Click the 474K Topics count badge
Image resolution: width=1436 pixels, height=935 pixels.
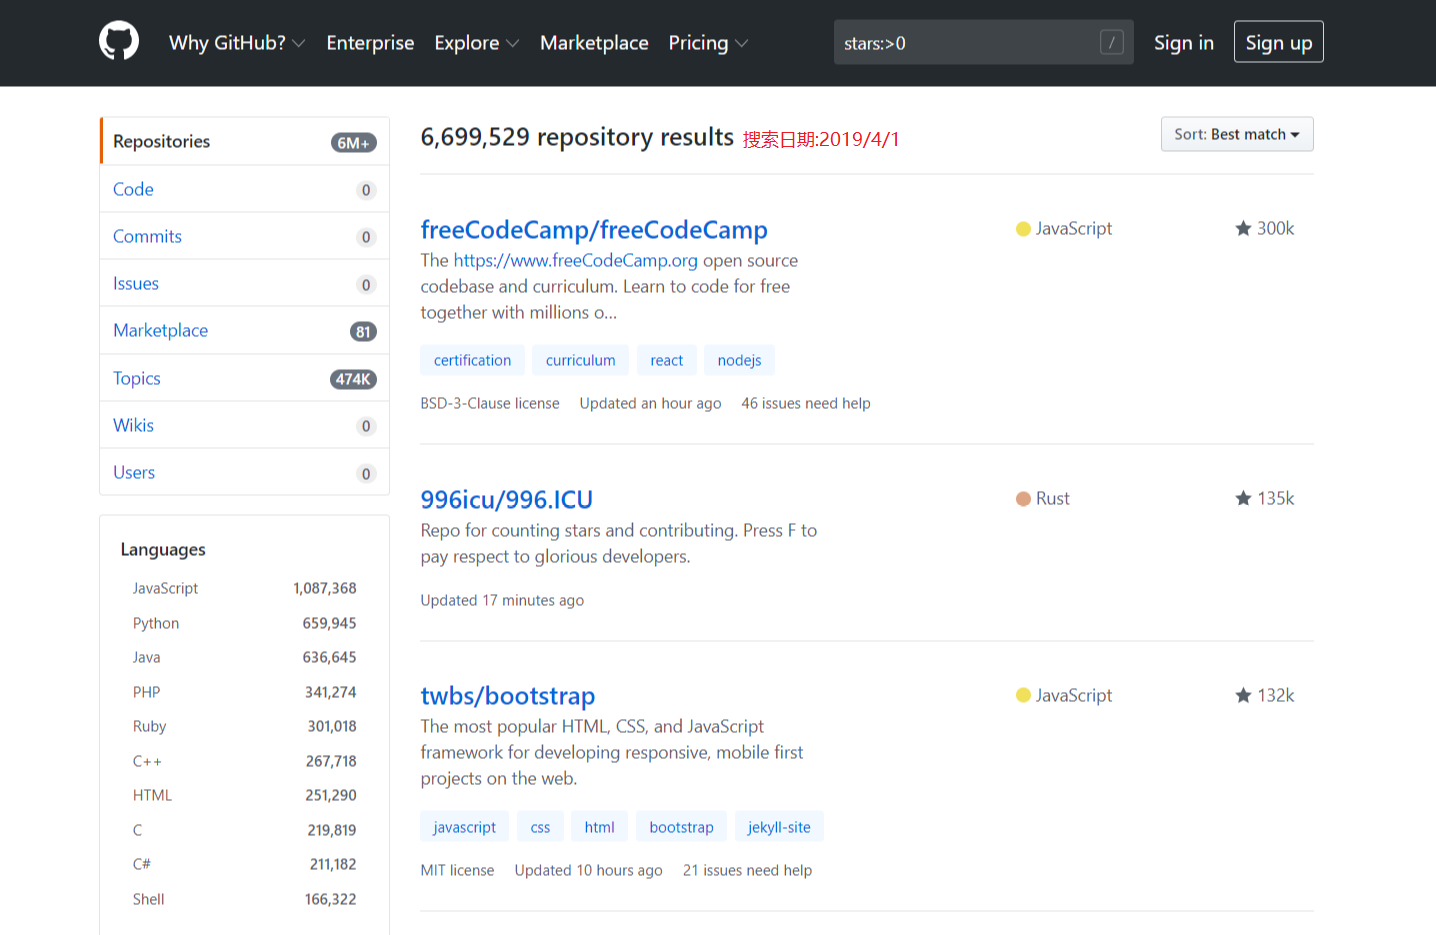(353, 379)
